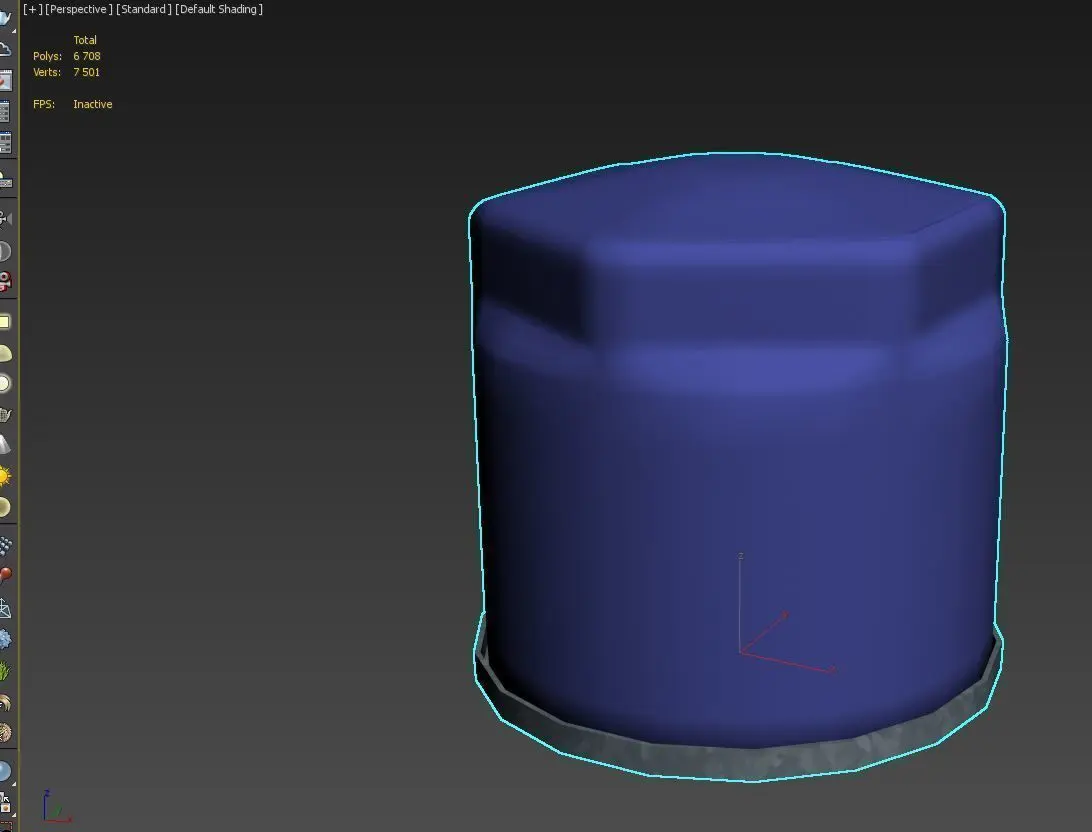Click the FPS value 'Inactive'

(x=93, y=104)
